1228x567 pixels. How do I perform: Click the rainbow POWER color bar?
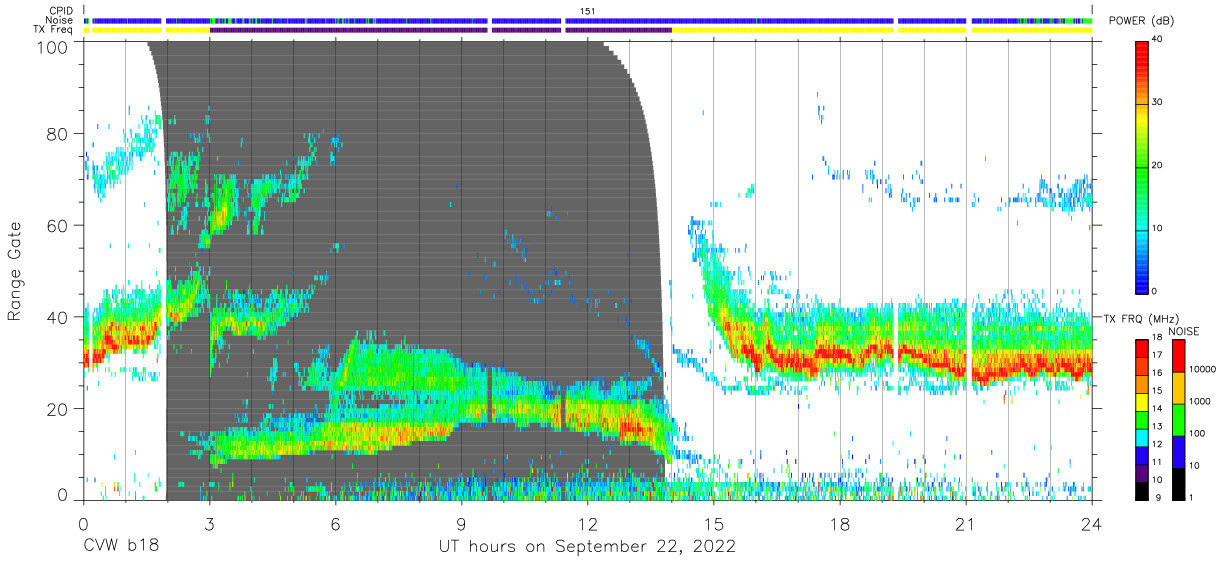pos(1142,166)
